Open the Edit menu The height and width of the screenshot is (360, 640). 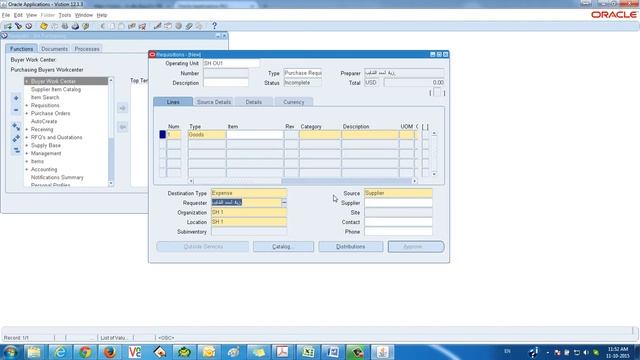[18, 15]
